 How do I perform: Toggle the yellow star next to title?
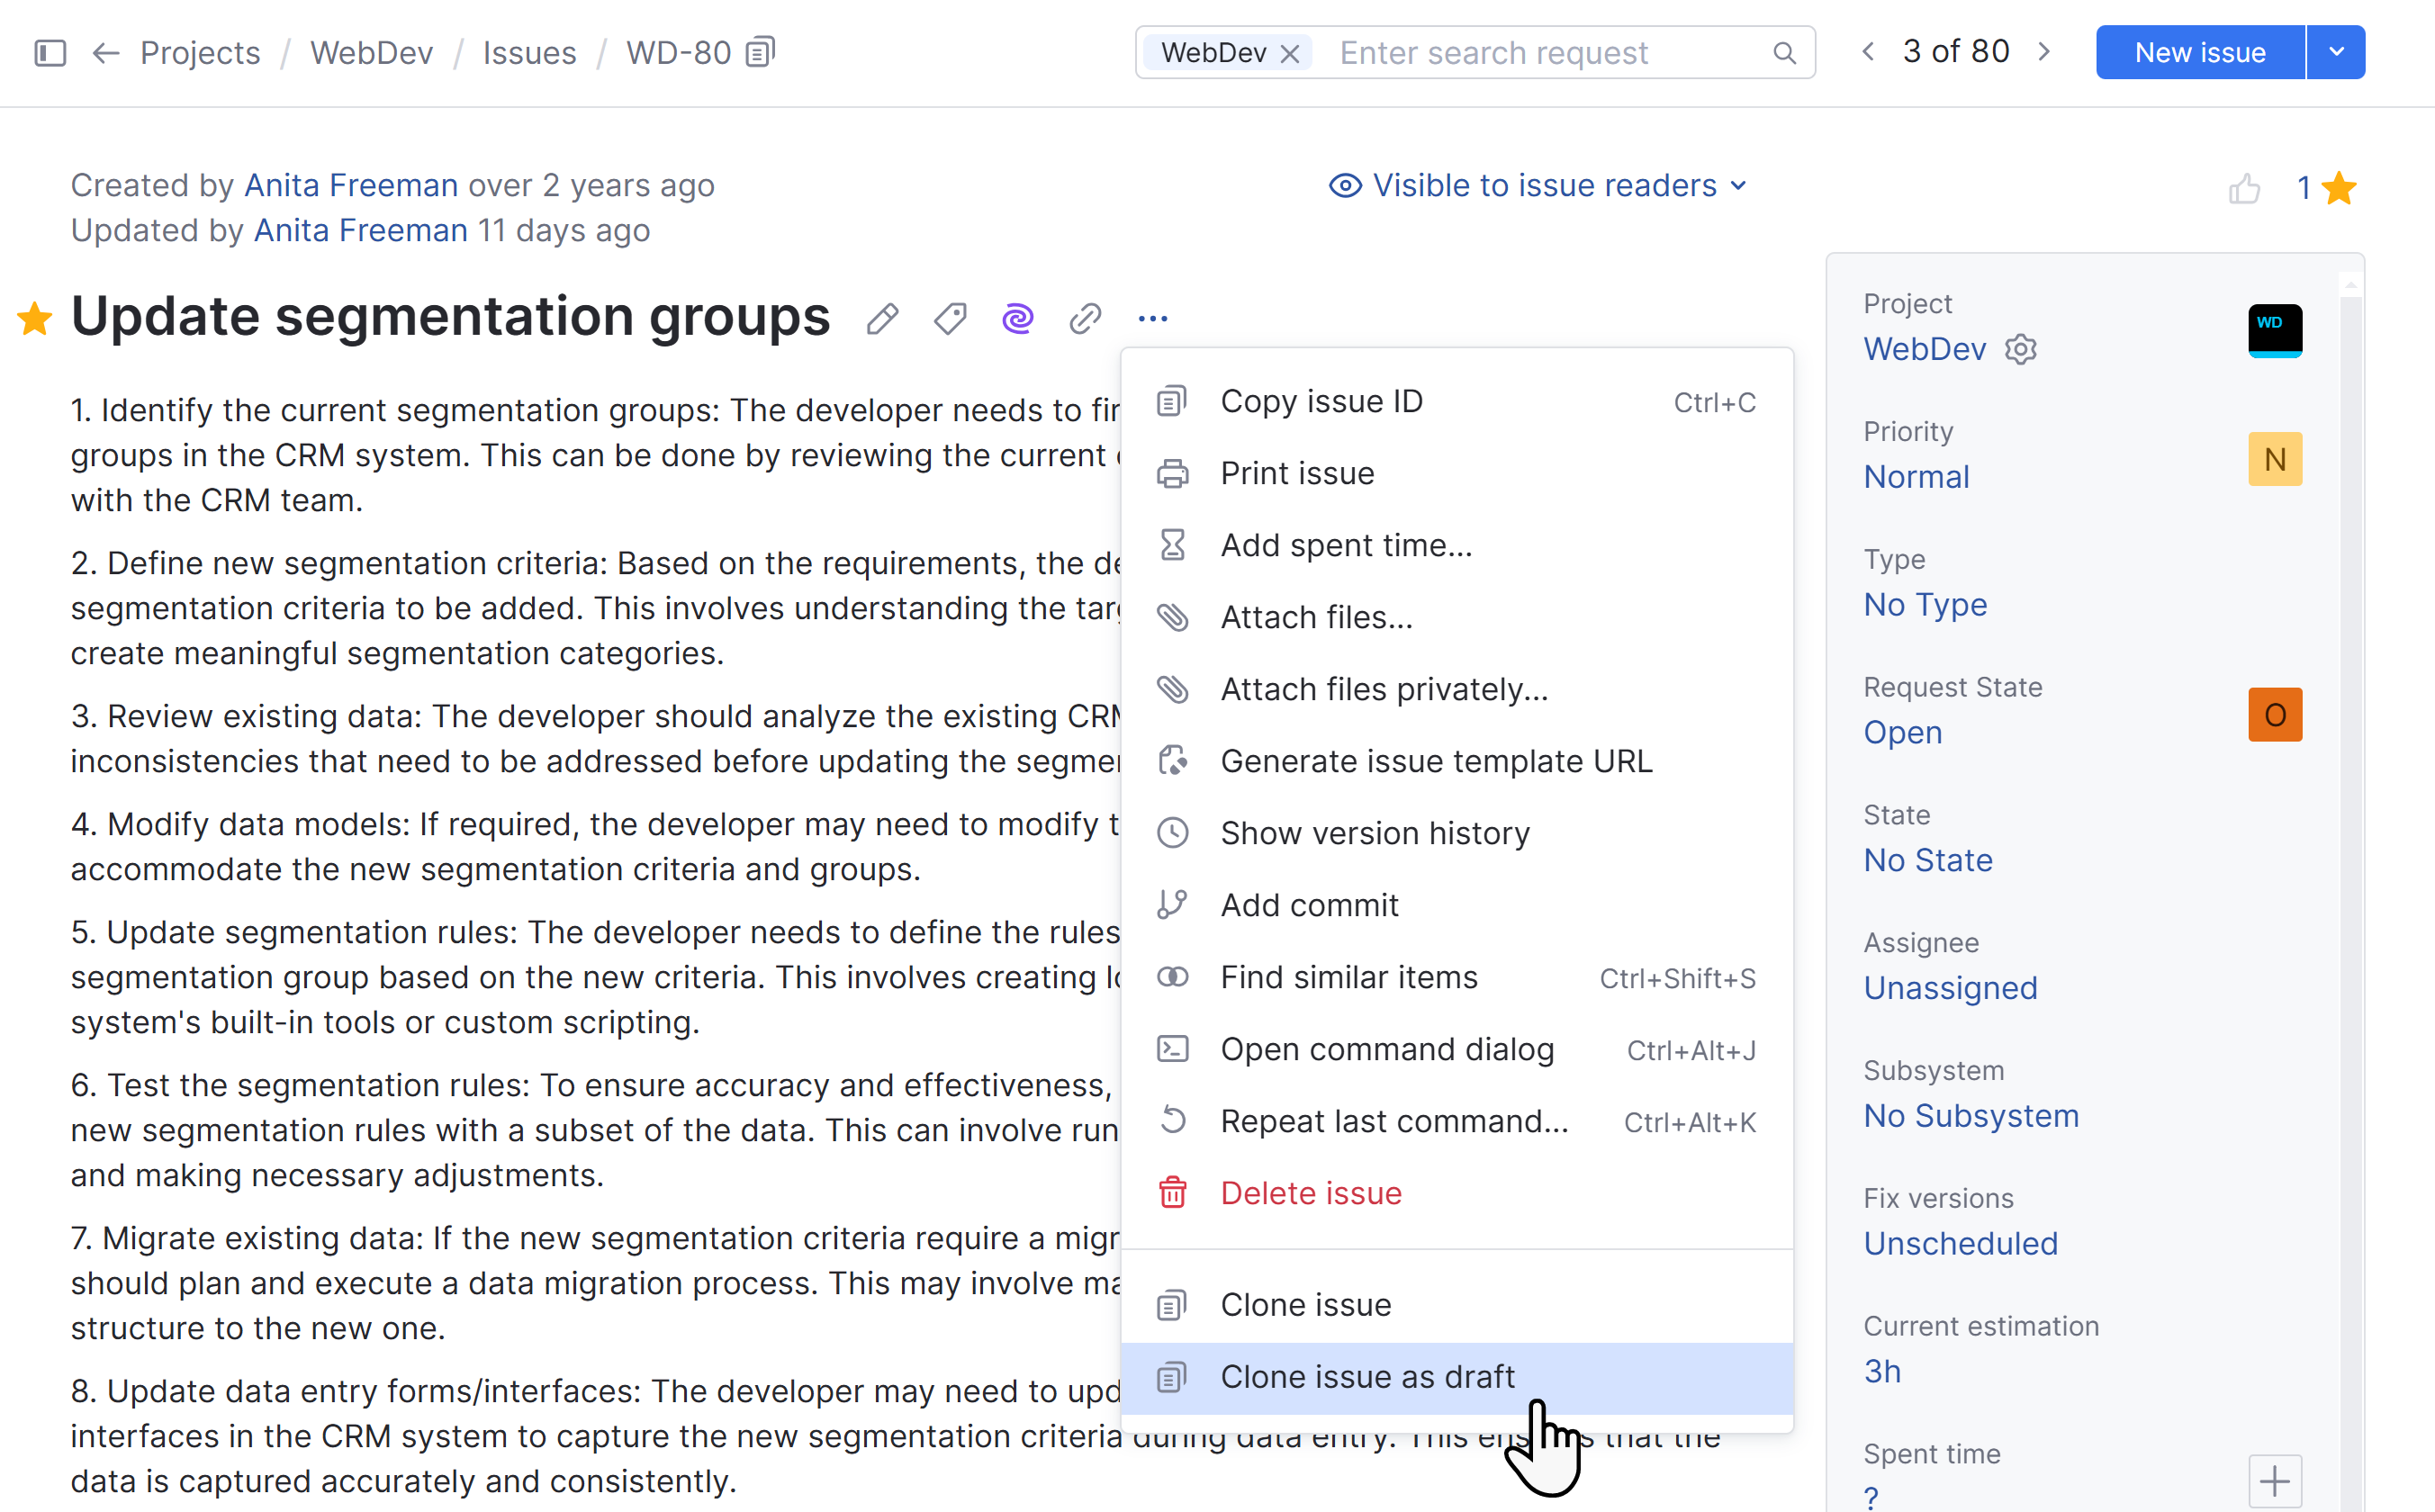[35, 319]
